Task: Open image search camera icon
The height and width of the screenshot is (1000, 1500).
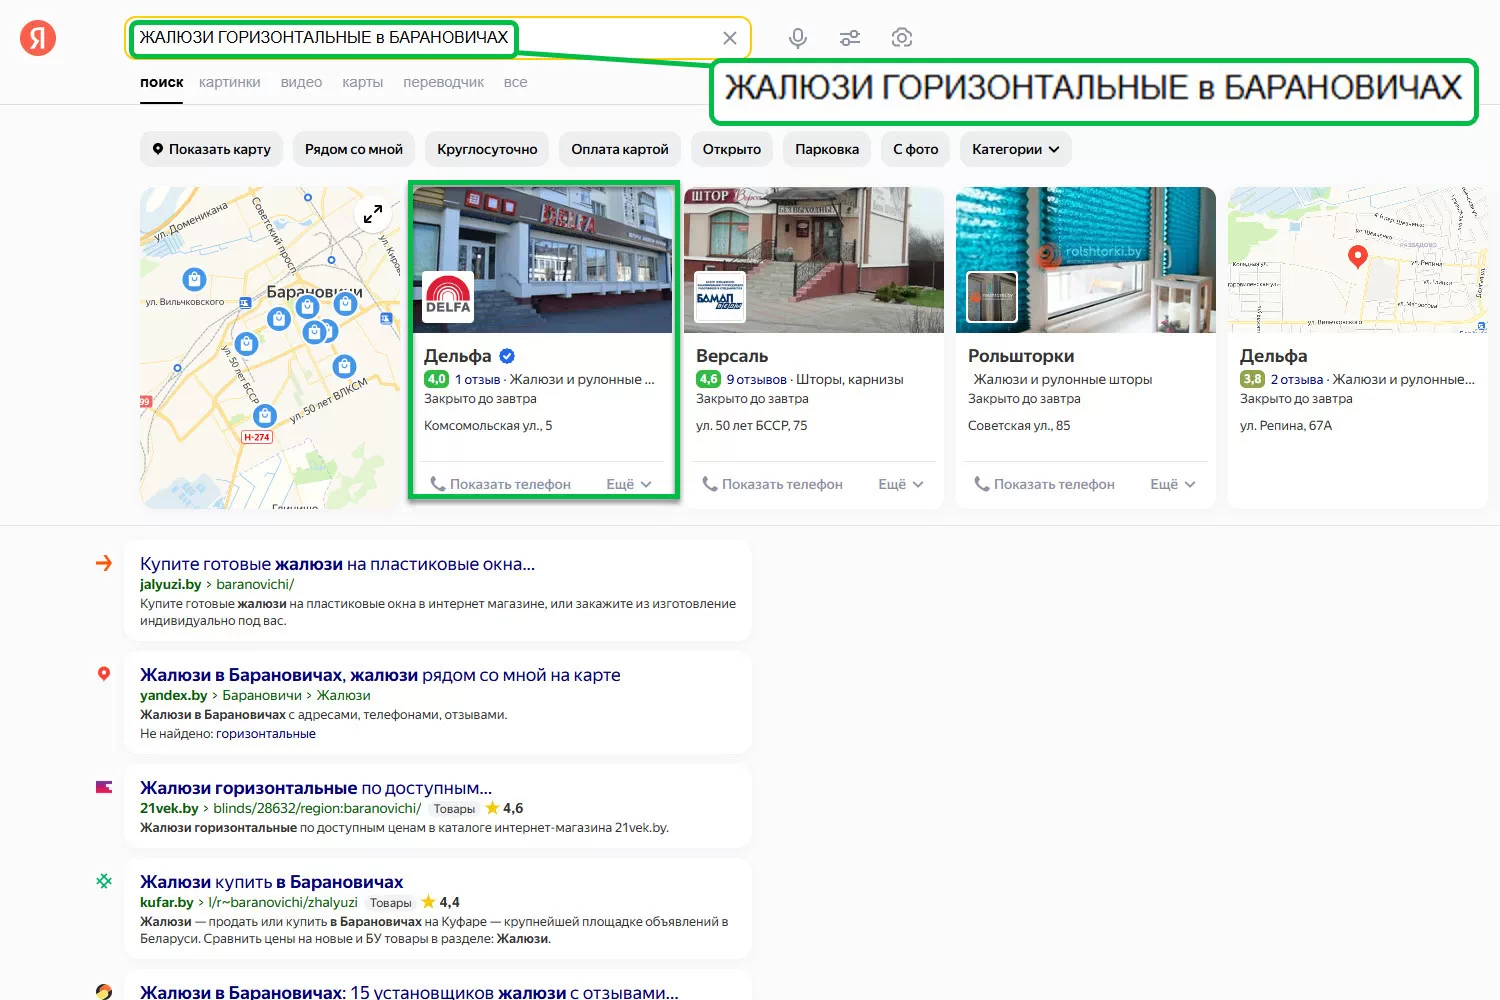Action: 902,38
